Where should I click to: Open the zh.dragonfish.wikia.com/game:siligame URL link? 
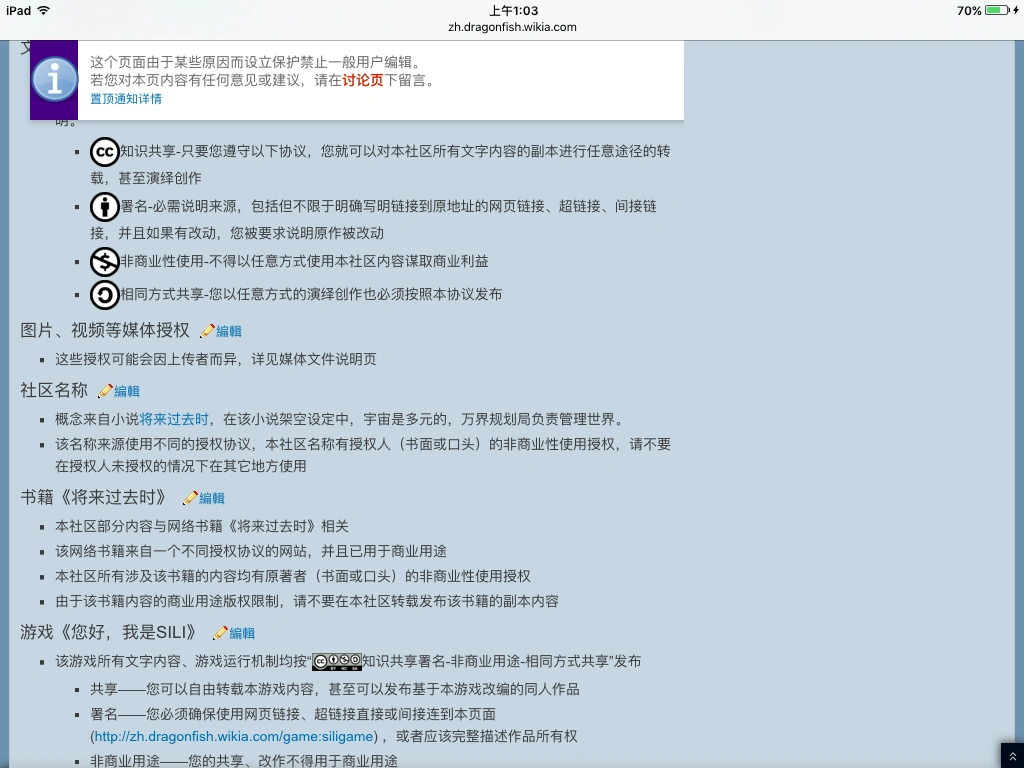(x=234, y=736)
